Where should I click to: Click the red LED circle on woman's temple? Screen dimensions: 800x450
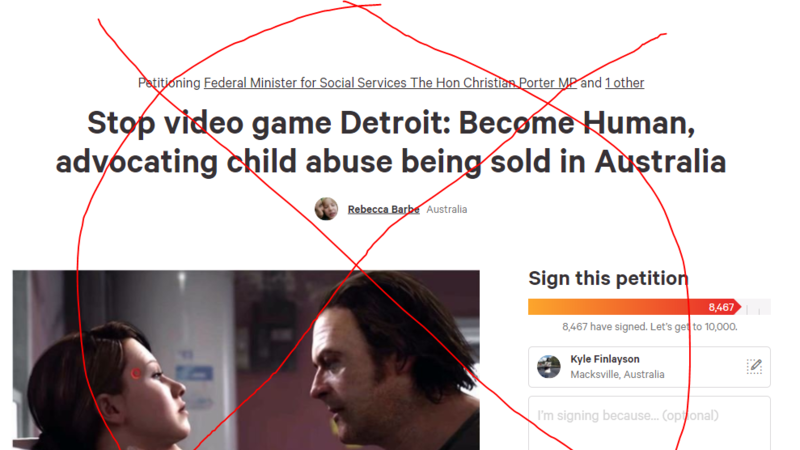[x=136, y=373]
